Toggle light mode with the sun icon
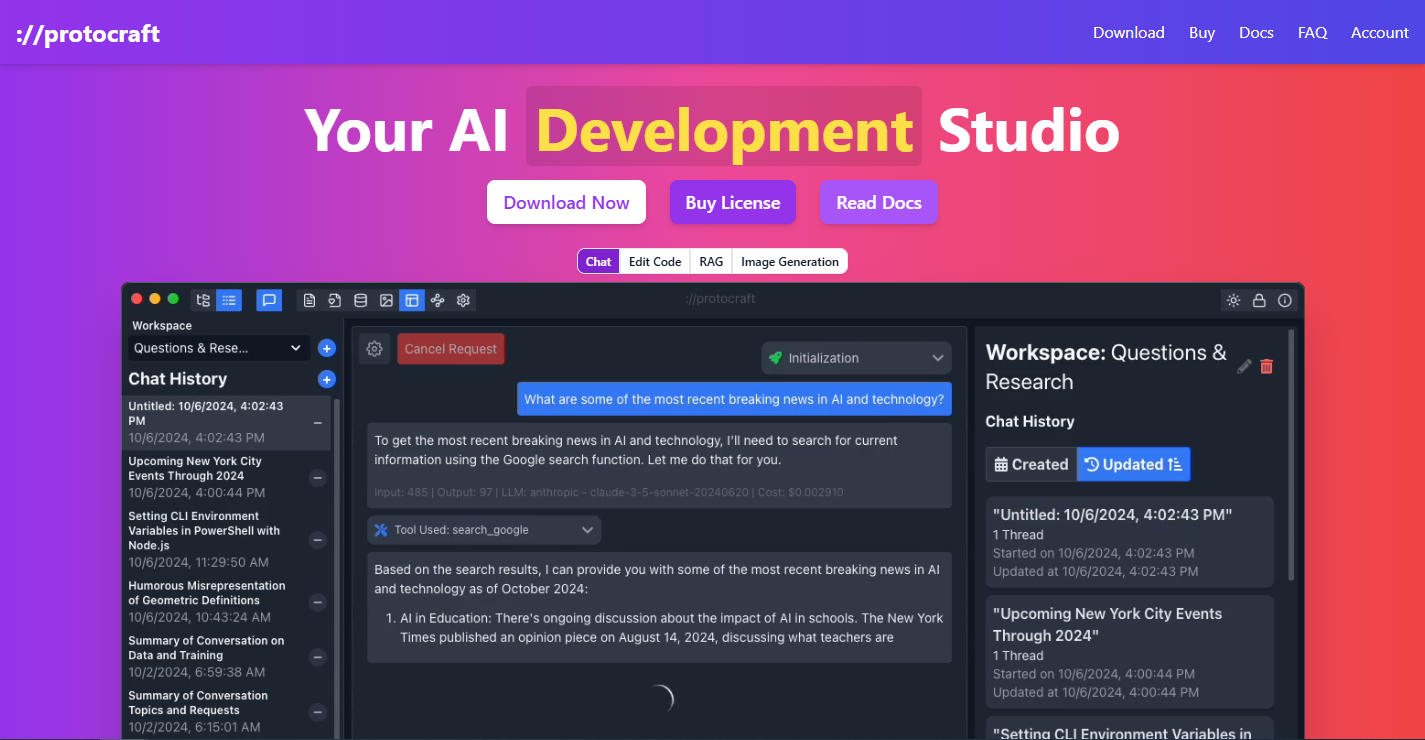1425x740 pixels. point(1234,300)
